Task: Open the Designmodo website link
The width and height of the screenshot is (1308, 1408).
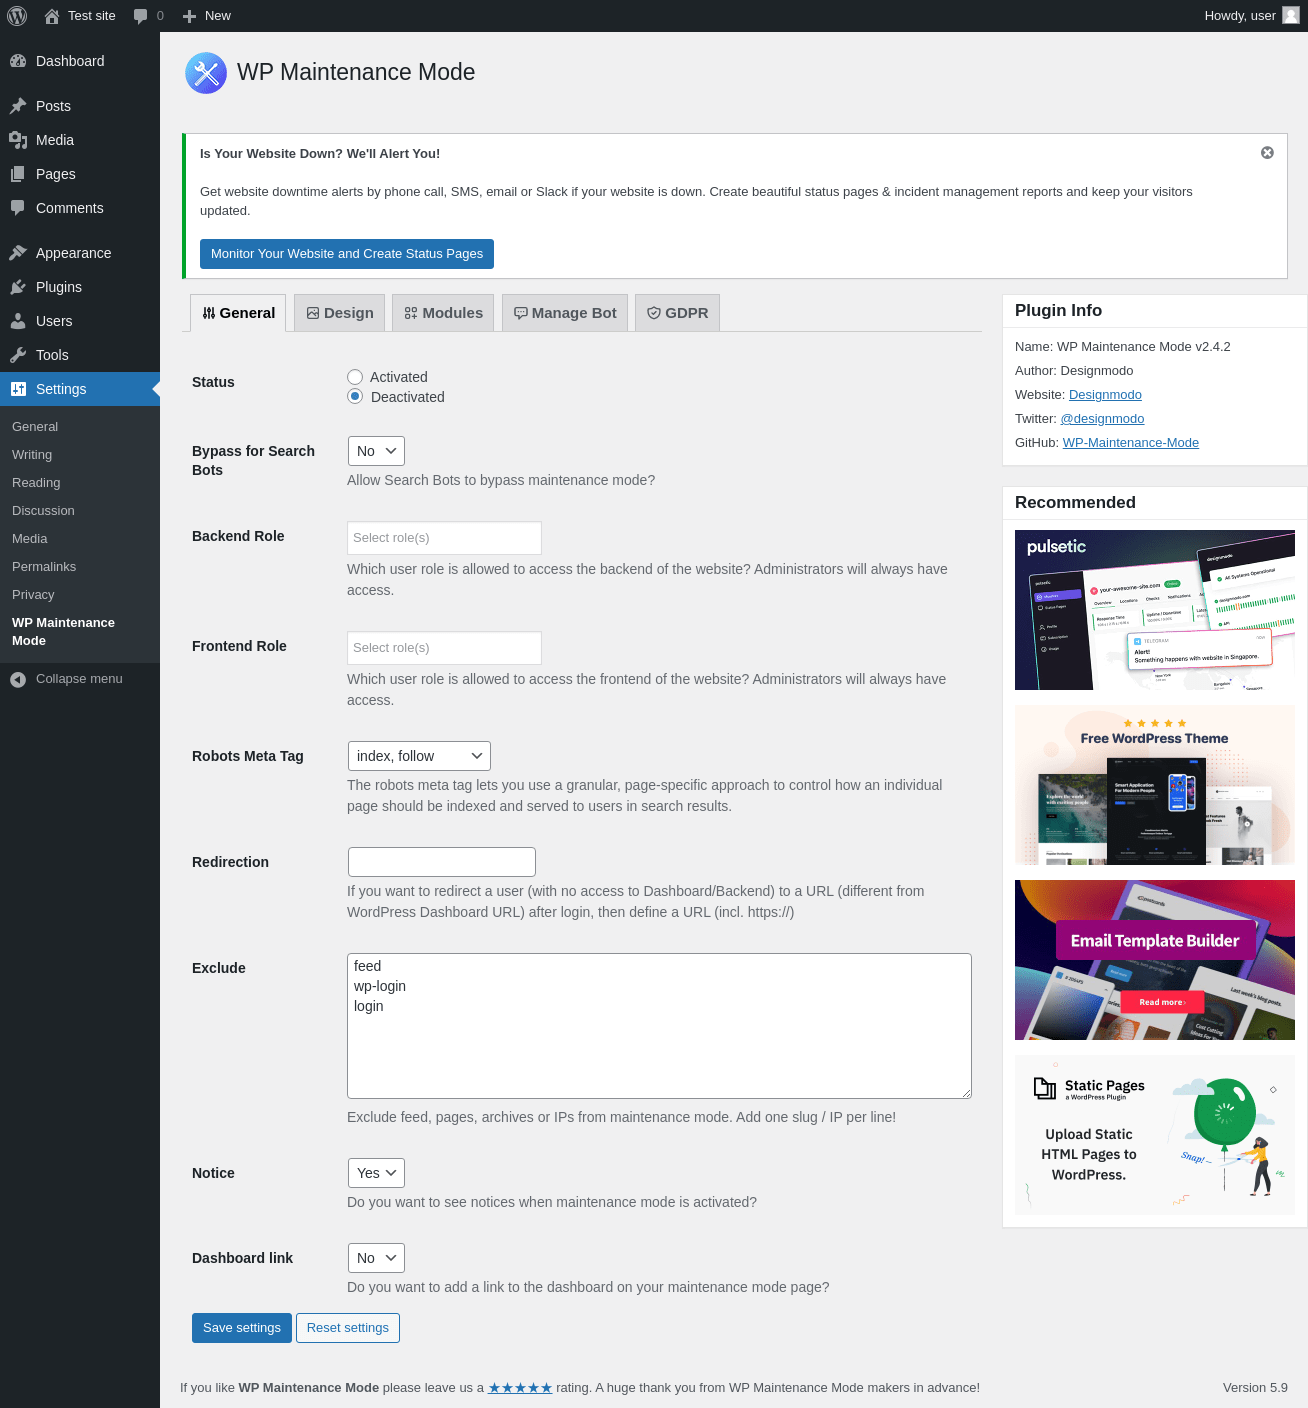Action: pyautogui.click(x=1105, y=395)
